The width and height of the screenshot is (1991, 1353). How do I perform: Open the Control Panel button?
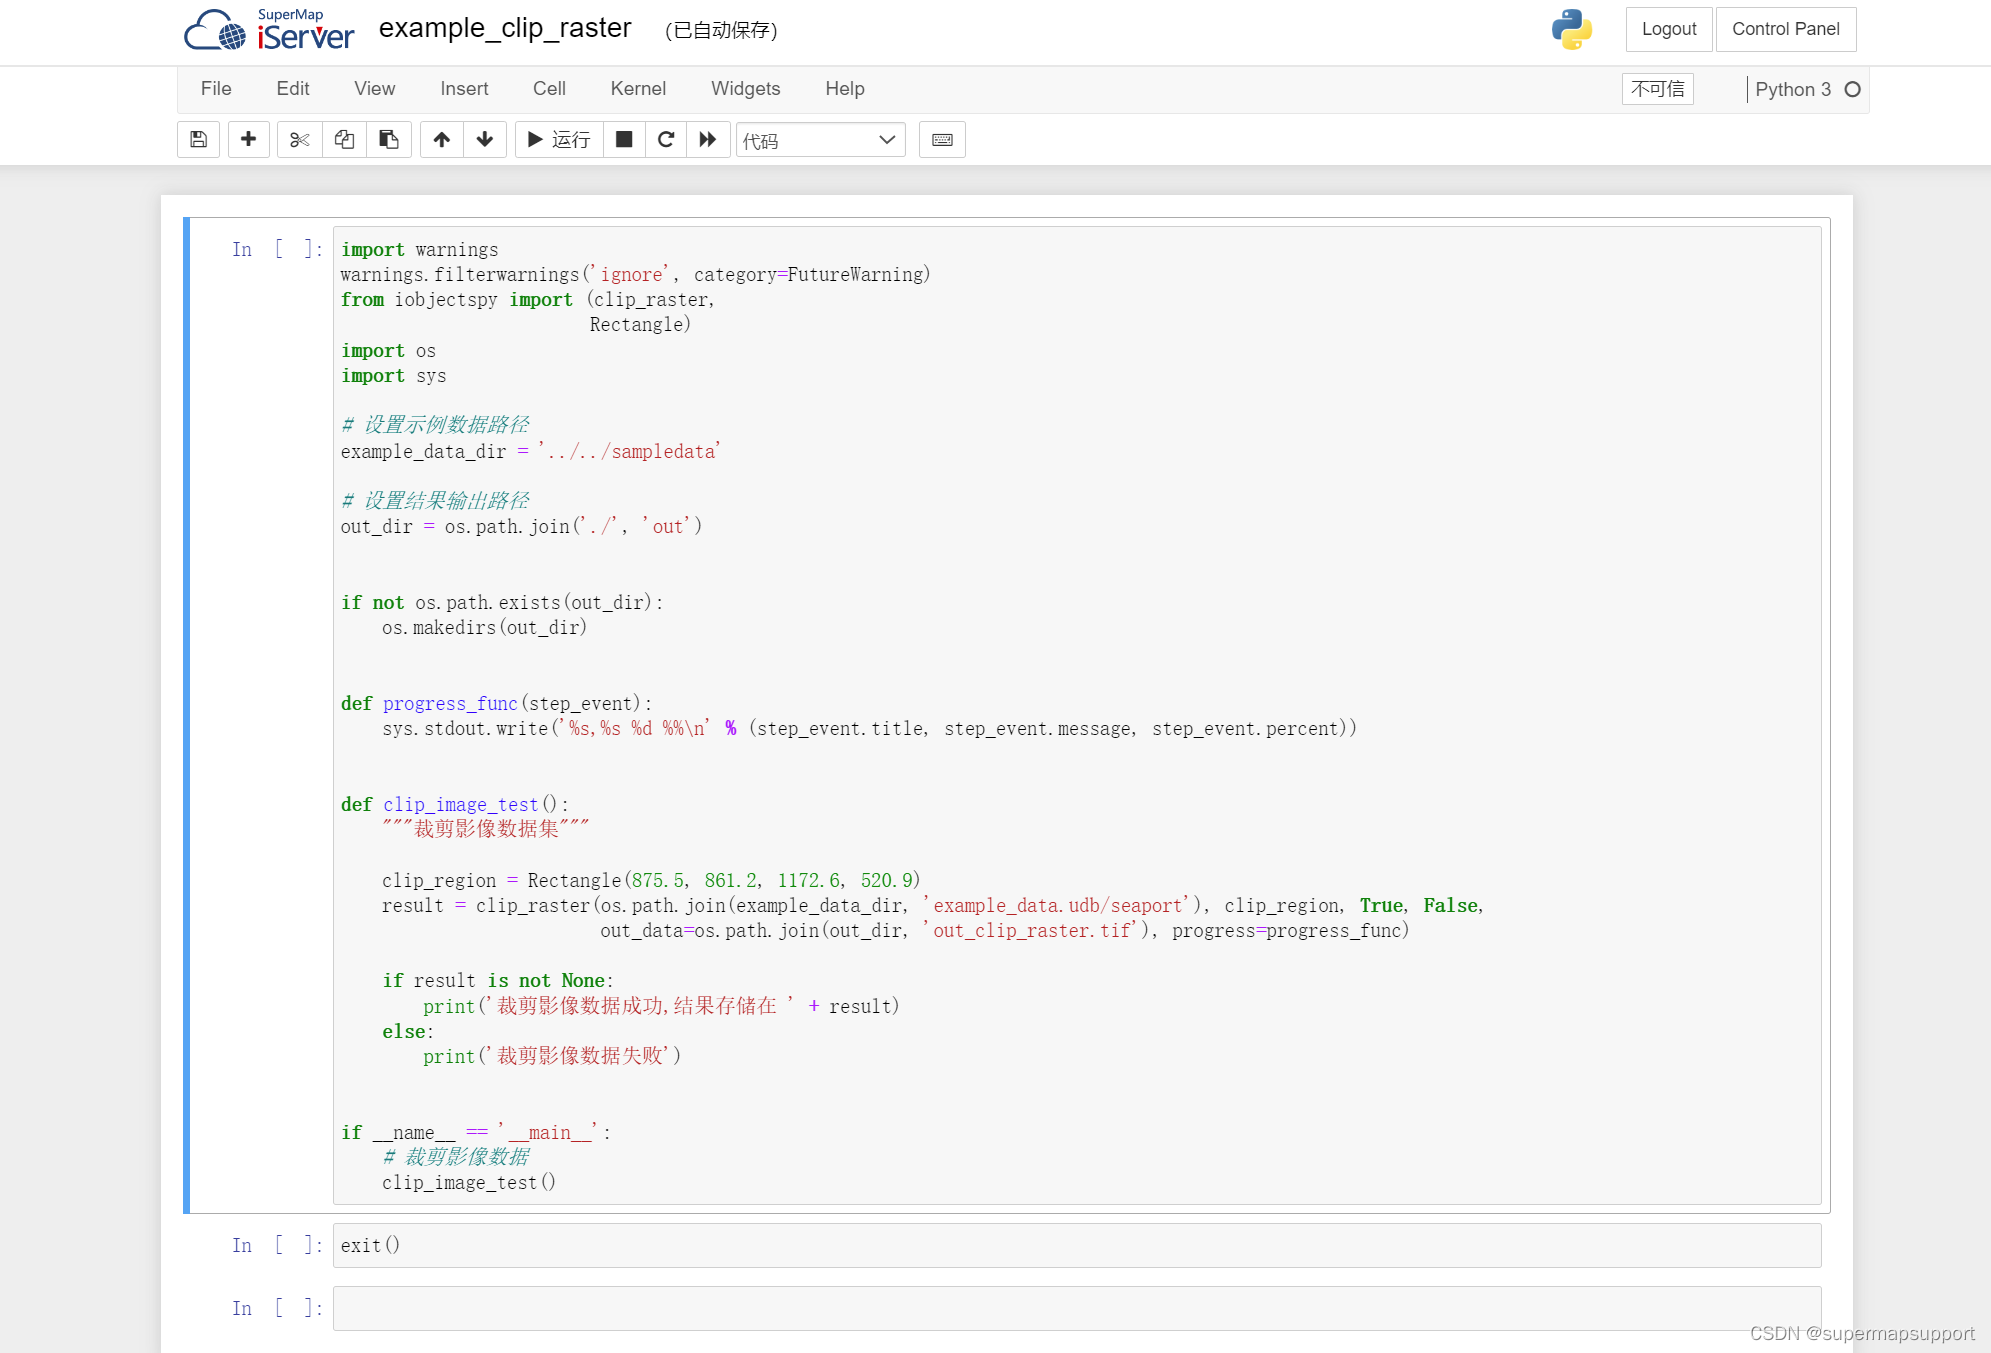[x=1786, y=29]
